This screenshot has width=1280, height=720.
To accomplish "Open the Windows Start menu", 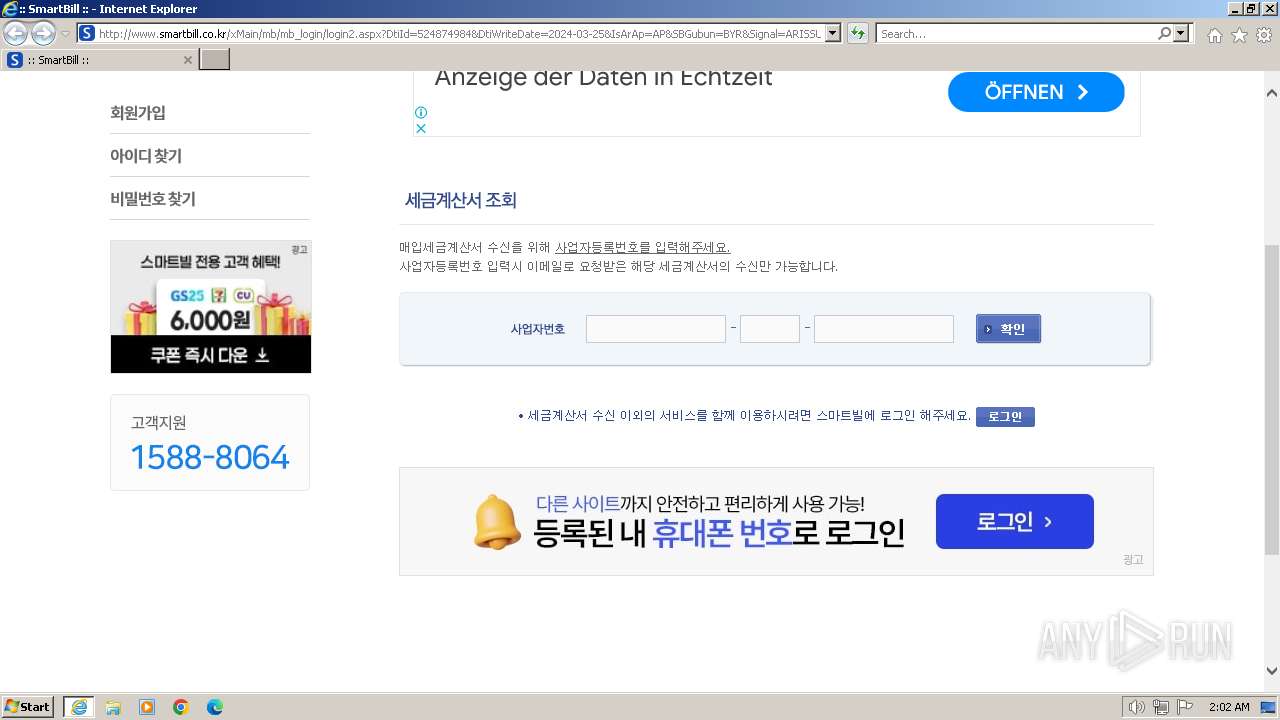I will coord(28,707).
